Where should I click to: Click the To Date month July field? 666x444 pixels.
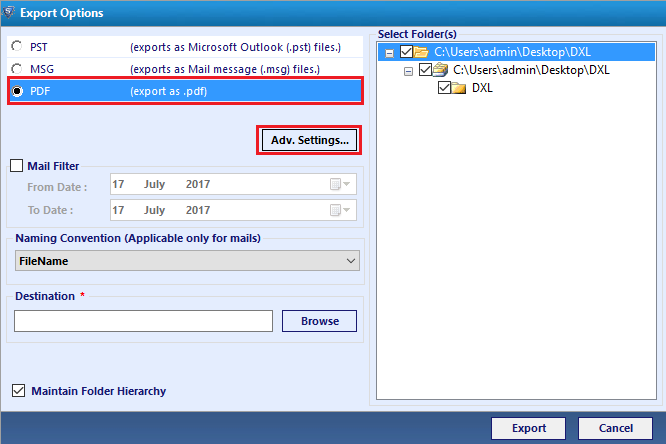pos(154,210)
